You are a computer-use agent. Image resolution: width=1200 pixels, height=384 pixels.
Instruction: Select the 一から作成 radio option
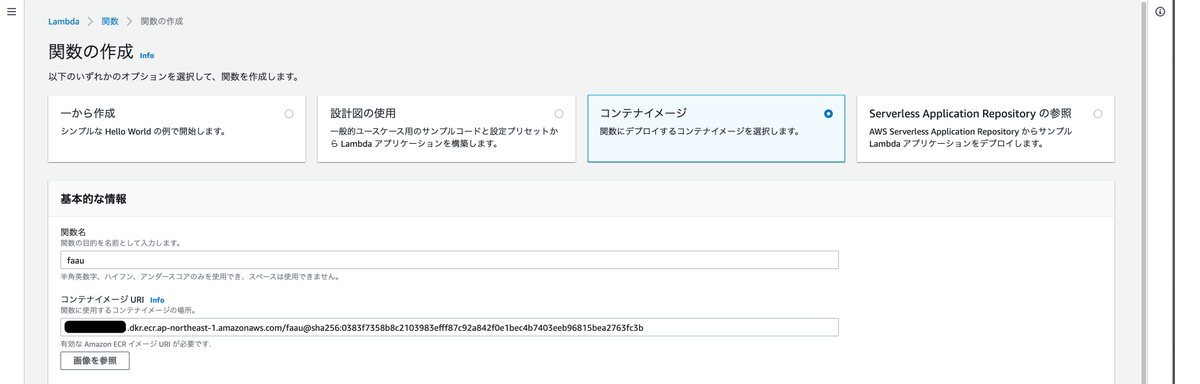tap(289, 114)
